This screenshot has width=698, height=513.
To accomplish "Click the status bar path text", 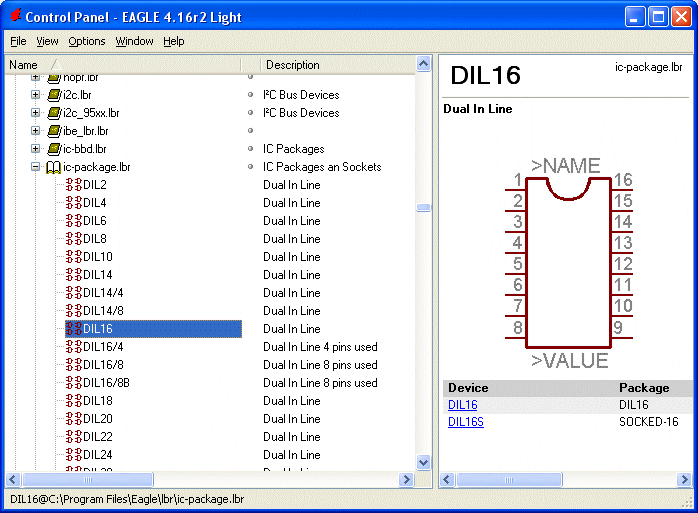I will click(127, 499).
